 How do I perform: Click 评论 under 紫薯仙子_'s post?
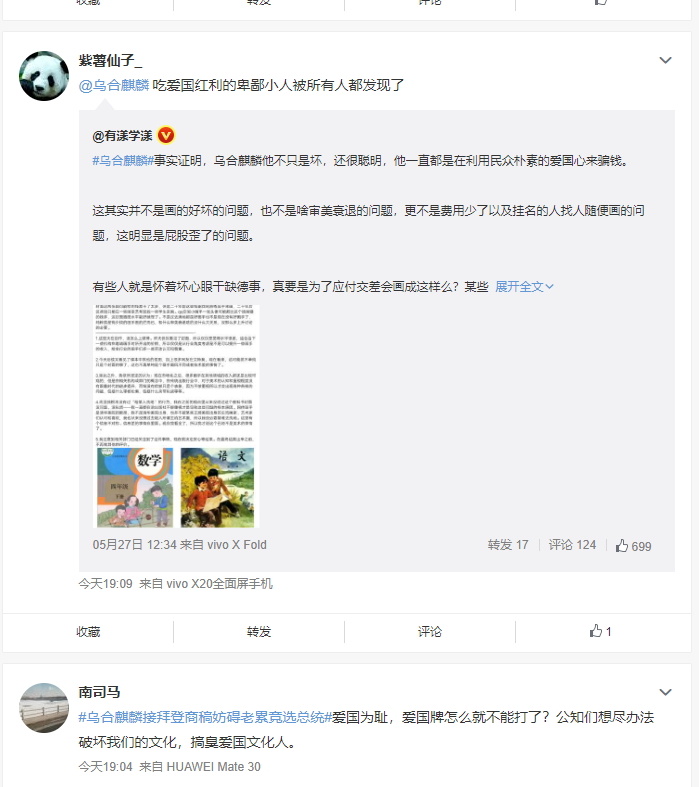[430, 631]
